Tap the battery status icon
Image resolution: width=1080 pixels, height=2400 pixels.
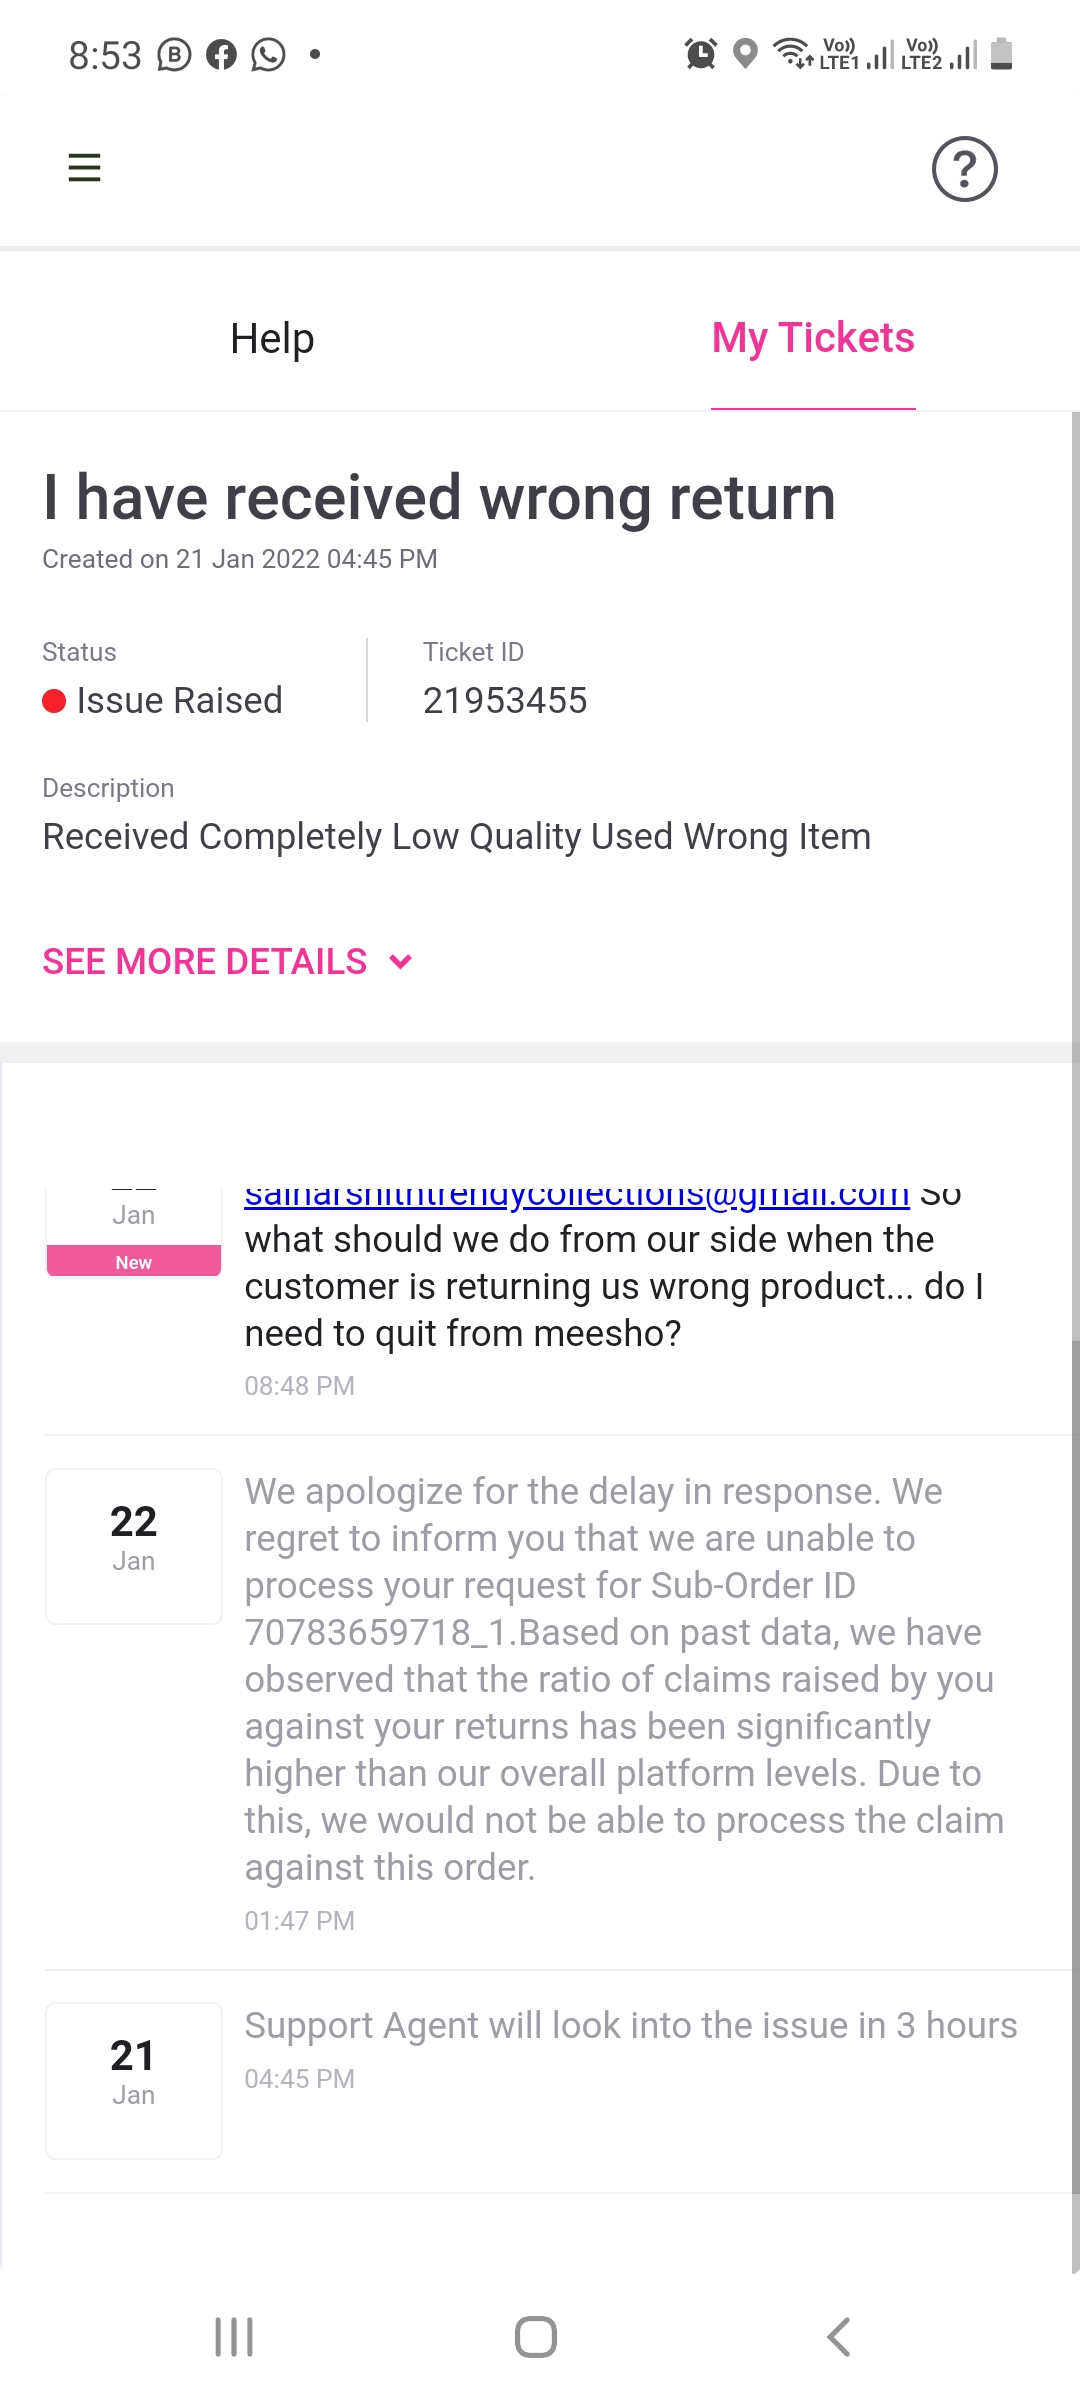(x=1001, y=53)
